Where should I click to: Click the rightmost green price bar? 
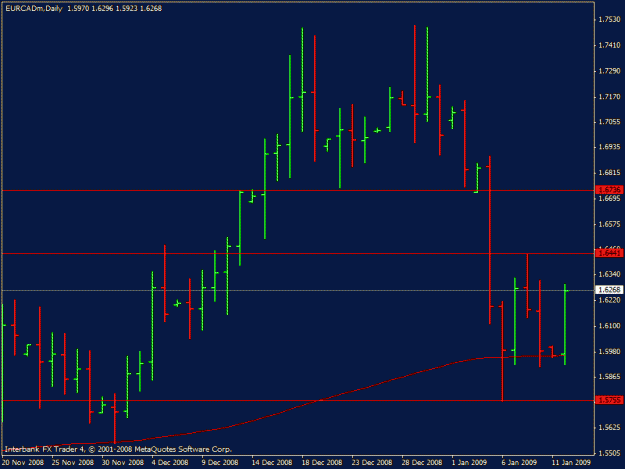pos(565,324)
